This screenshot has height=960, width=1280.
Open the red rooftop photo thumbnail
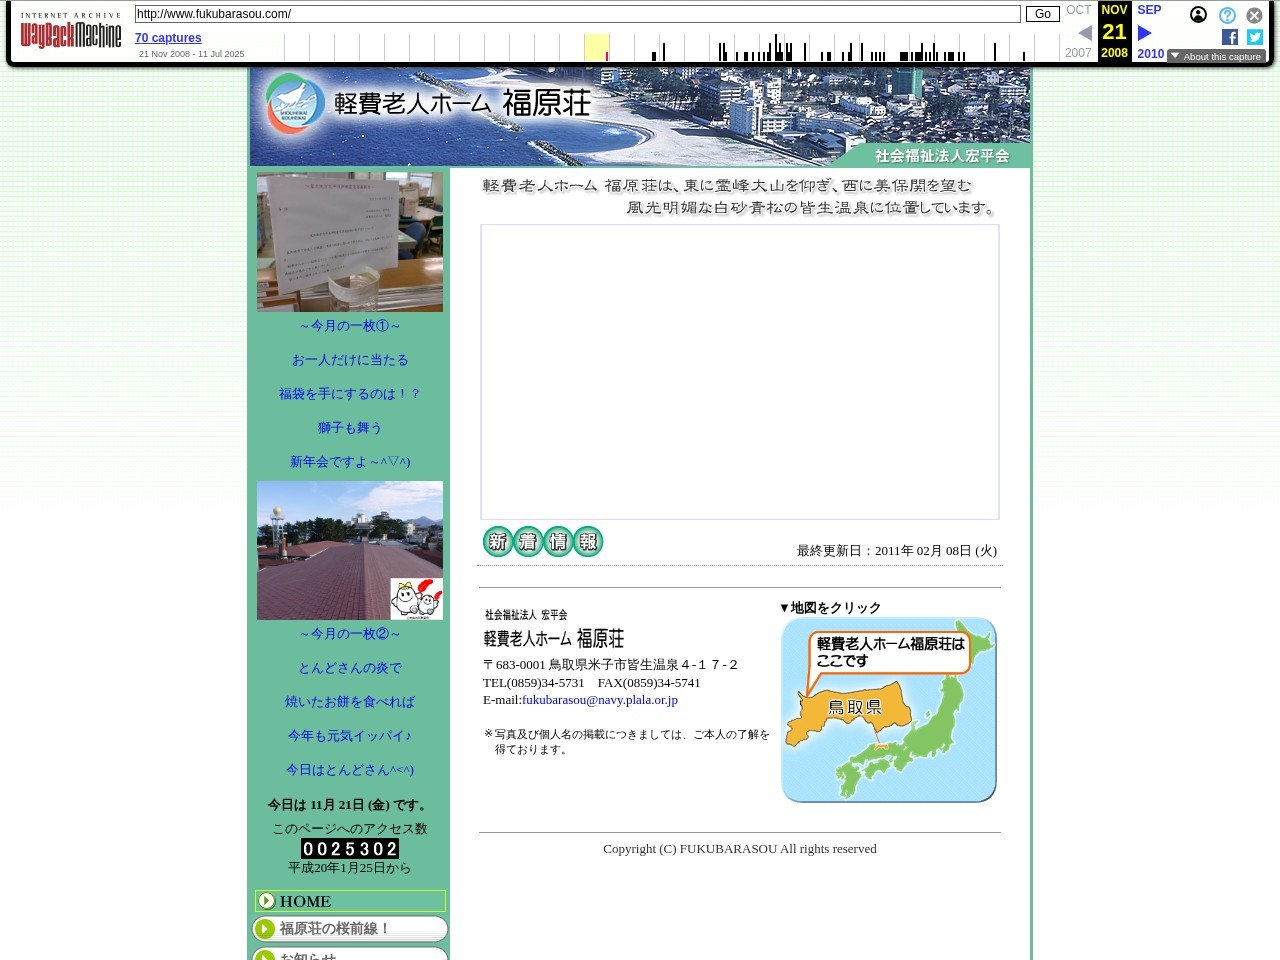click(350, 550)
